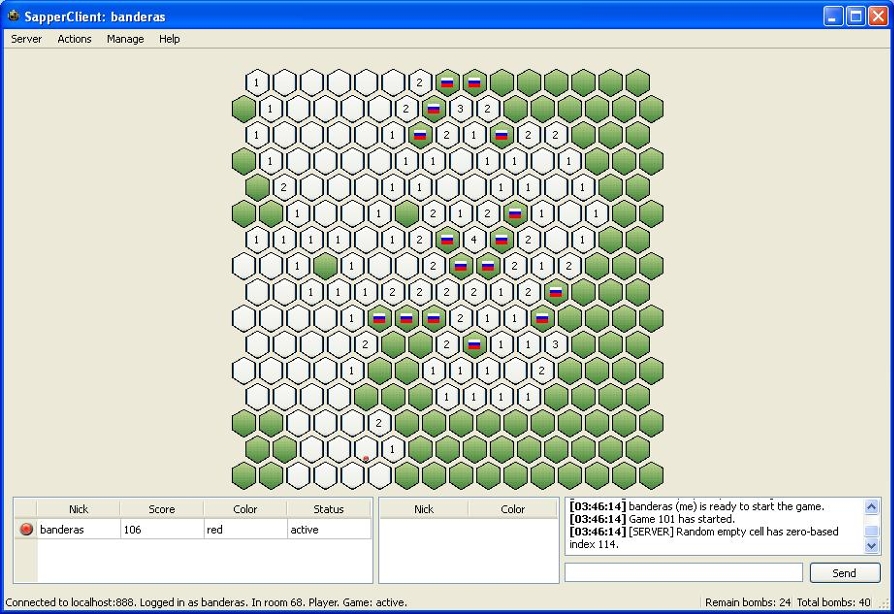The height and width of the screenshot is (614, 894).
Task: Click the flag in the second board row
Action: pyautogui.click(x=433, y=108)
